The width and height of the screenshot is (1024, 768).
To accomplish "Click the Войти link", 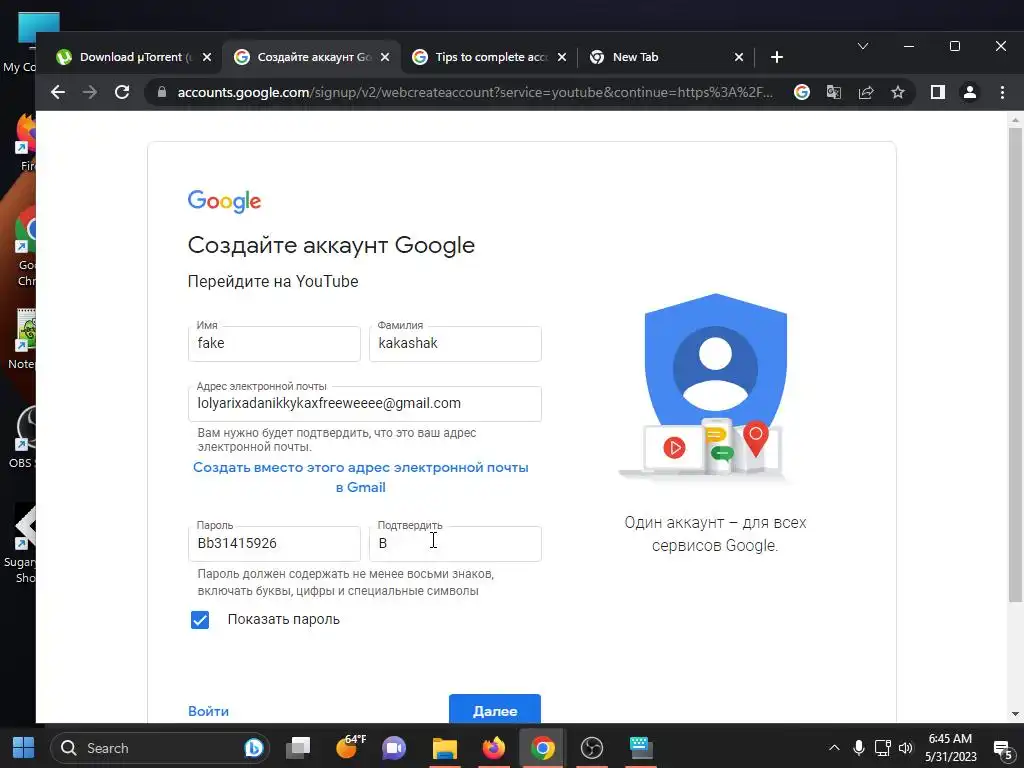I will [208, 711].
